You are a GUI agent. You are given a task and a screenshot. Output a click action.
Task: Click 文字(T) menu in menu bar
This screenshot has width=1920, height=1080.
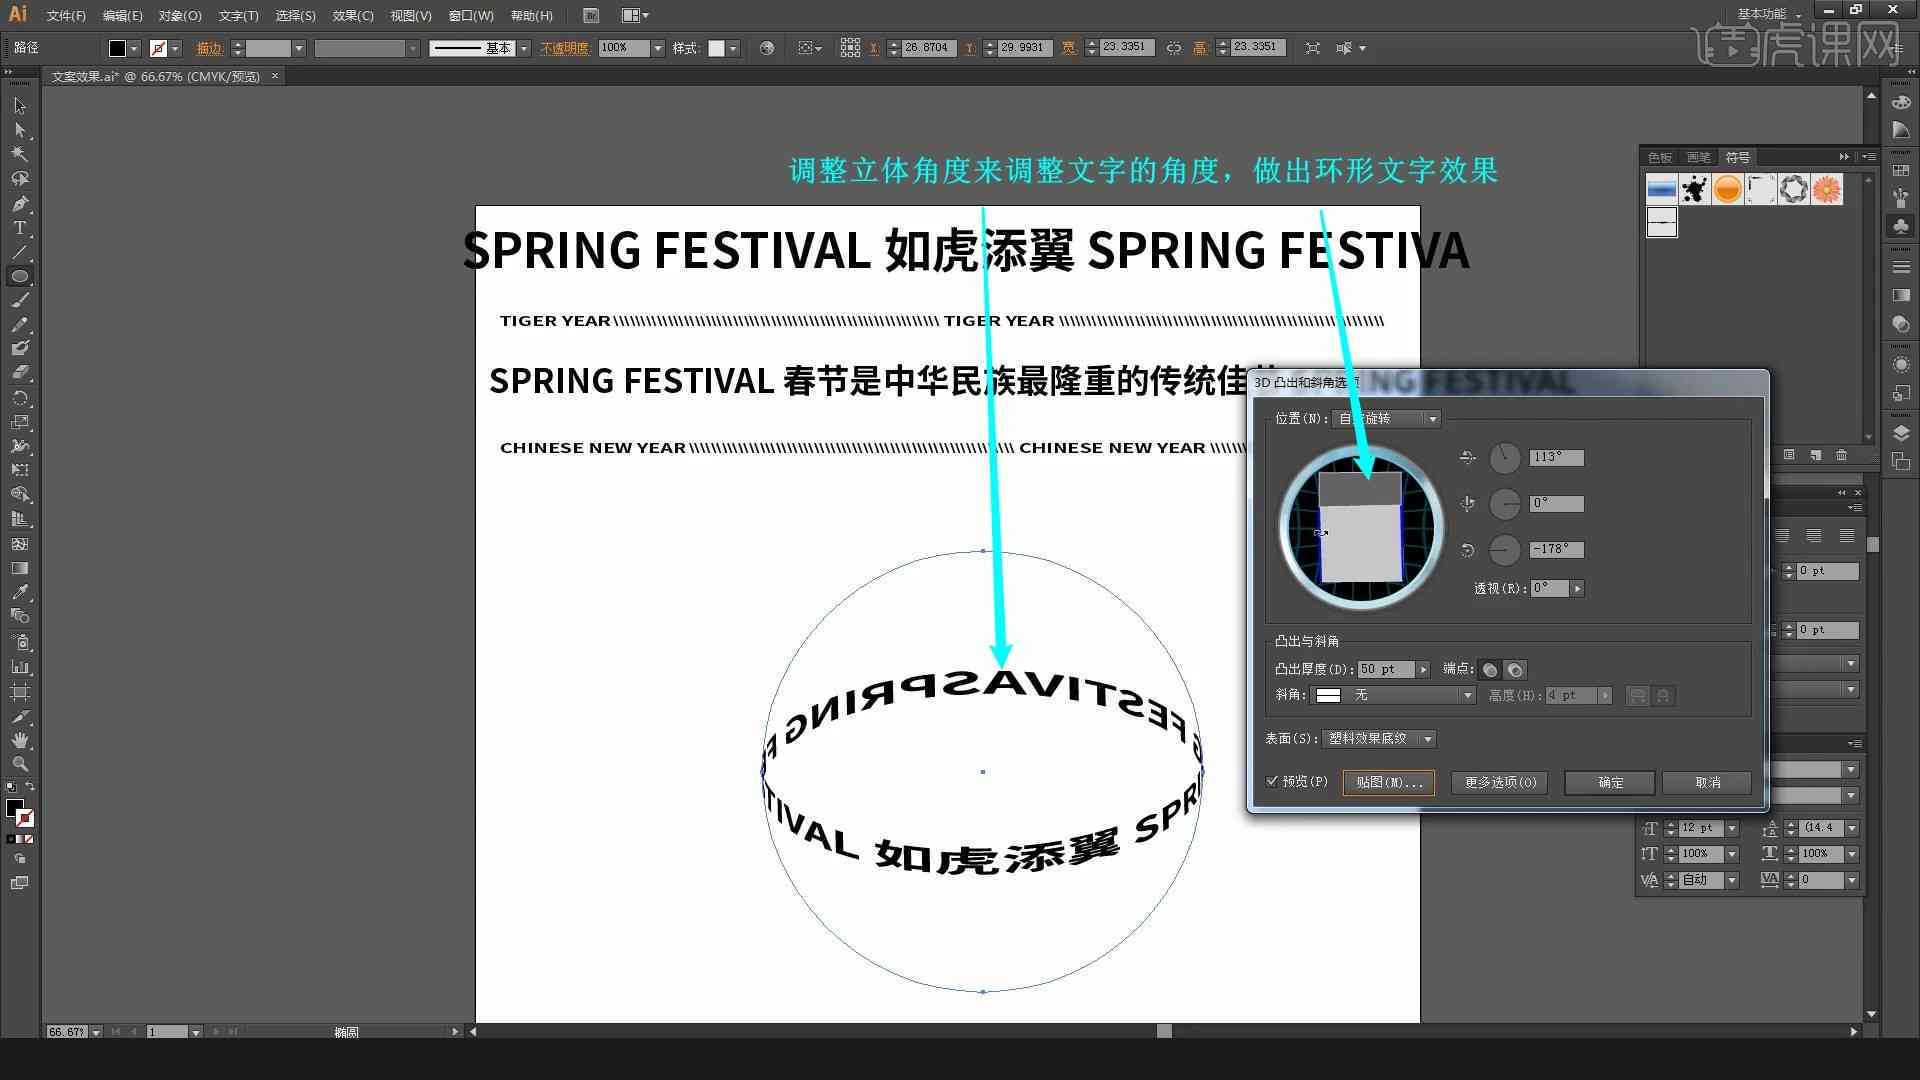[231, 15]
